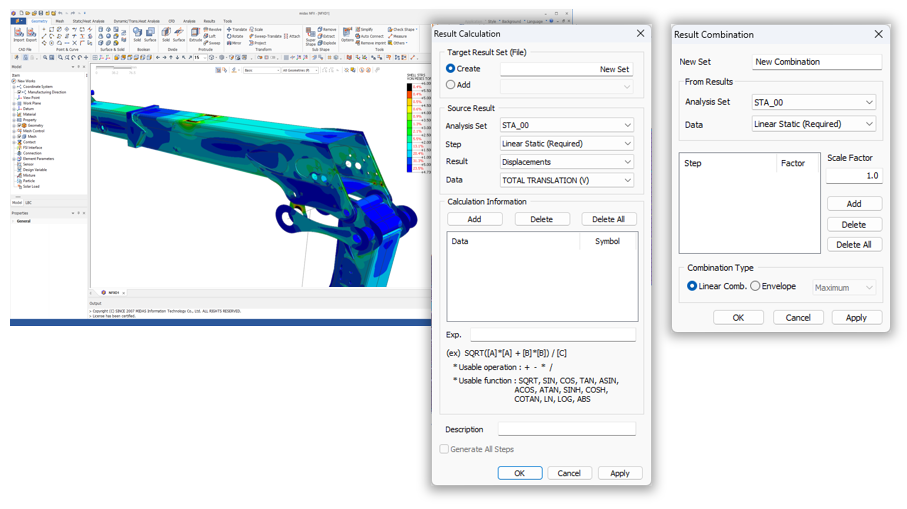The image size is (907, 509).
Task: Click OK in Result Calculation dialog
Action: coord(519,473)
